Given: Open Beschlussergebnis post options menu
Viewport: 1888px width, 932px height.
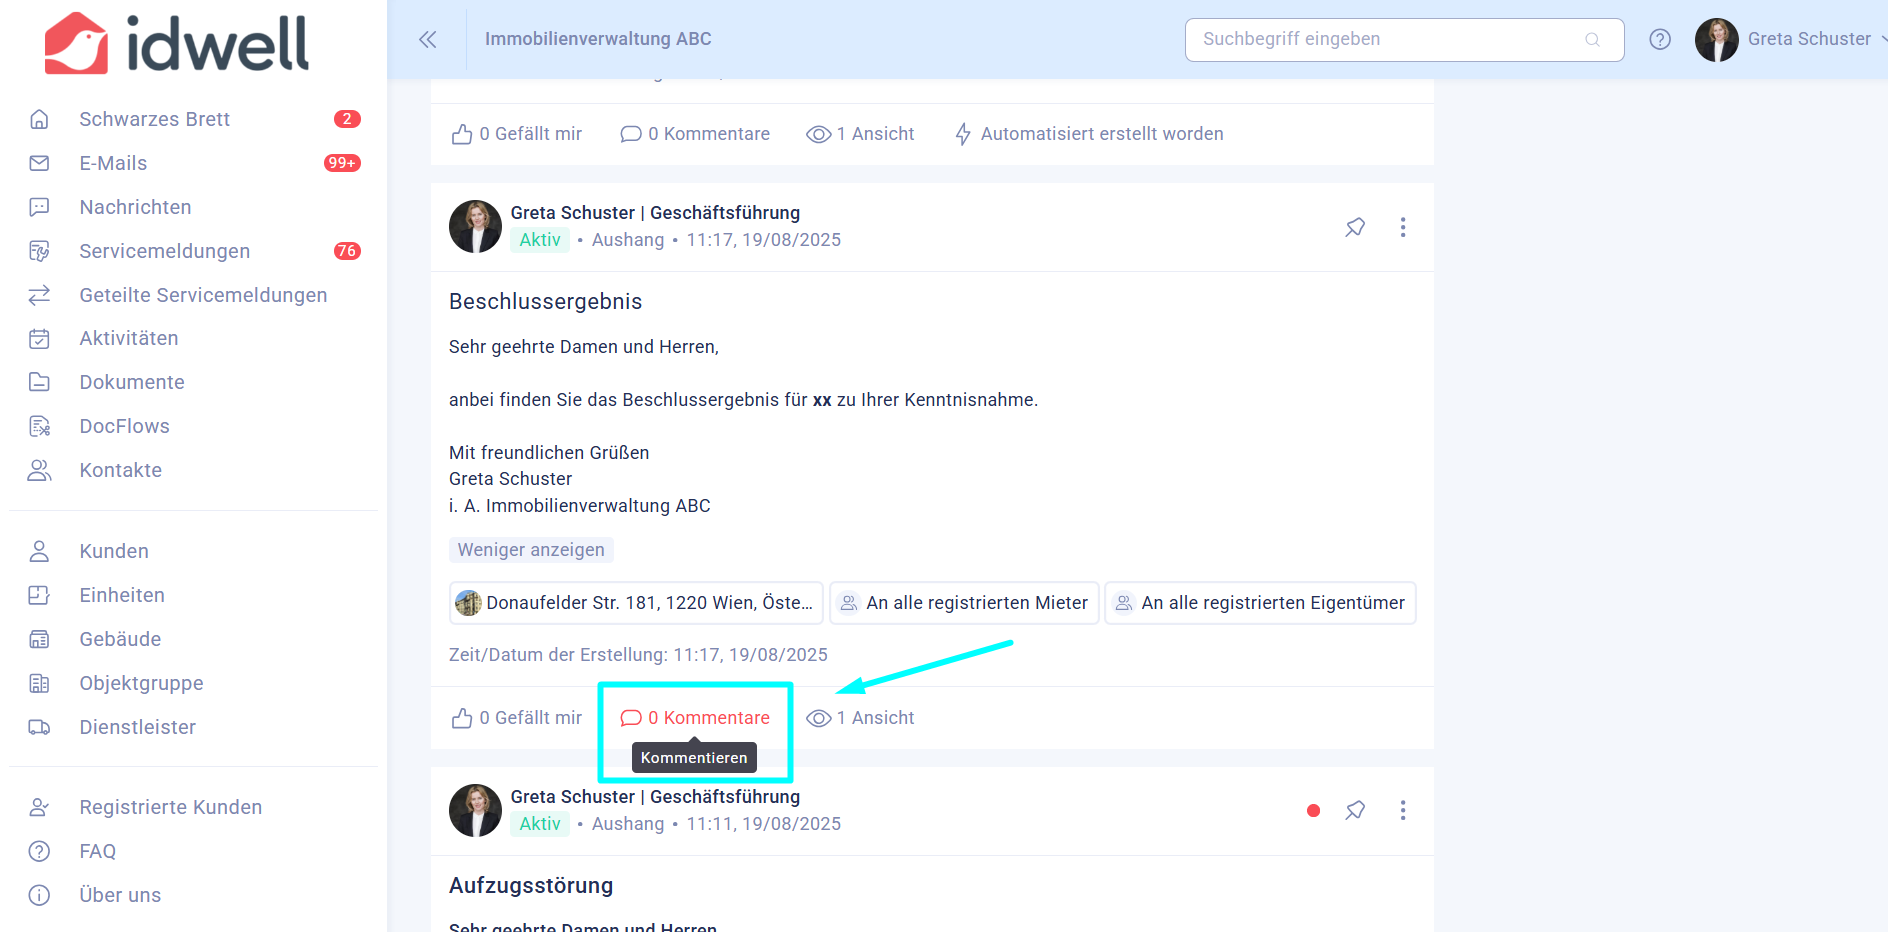Looking at the screenshot, I should pos(1403,227).
